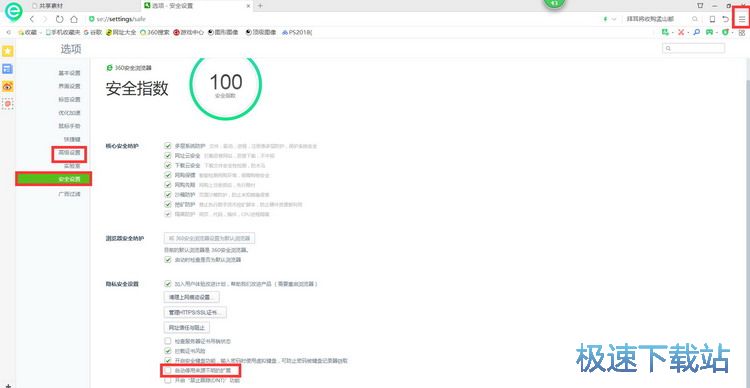The width and height of the screenshot is (750, 388).
Task: Enable 检查服务器证书吊销状态 checkbox
Action: [167, 341]
